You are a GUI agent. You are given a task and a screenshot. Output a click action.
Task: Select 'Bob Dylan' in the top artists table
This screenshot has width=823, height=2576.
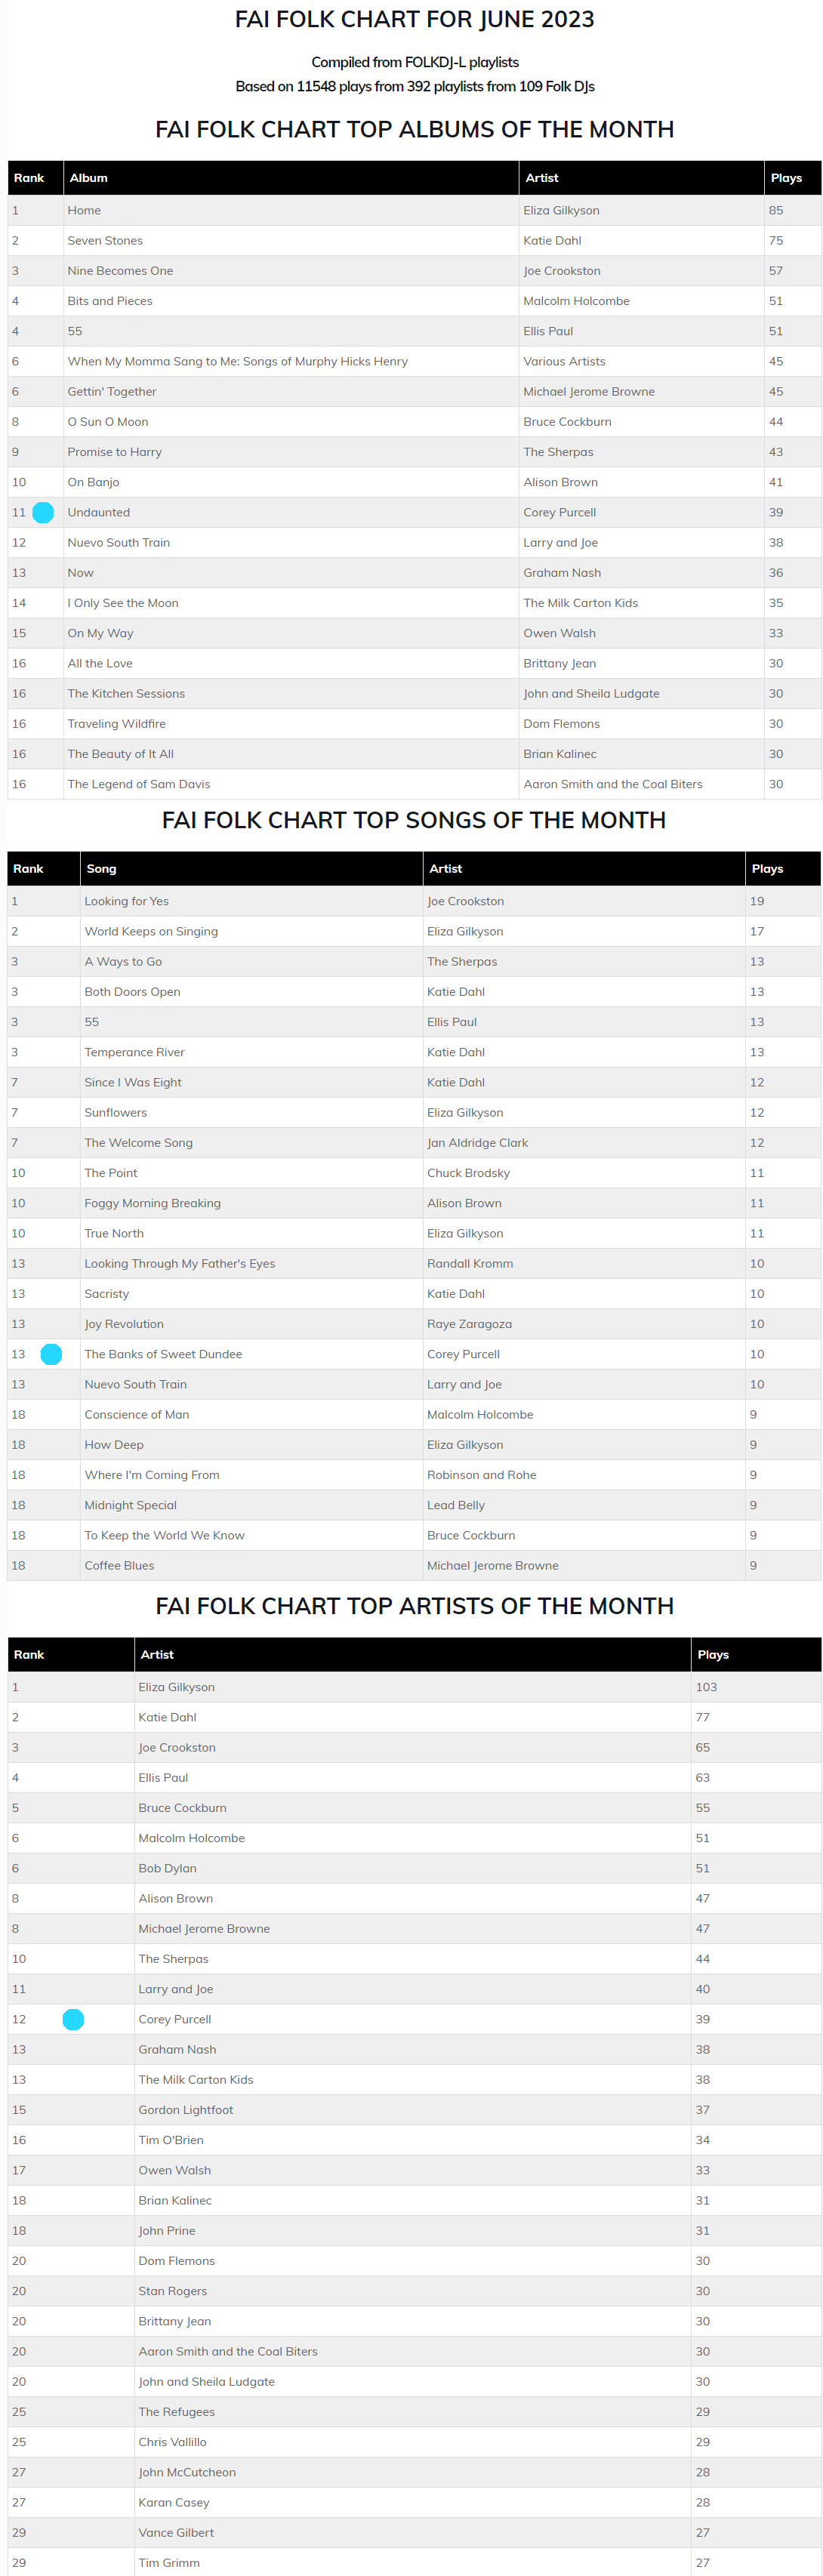pyautogui.click(x=167, y=1868)
